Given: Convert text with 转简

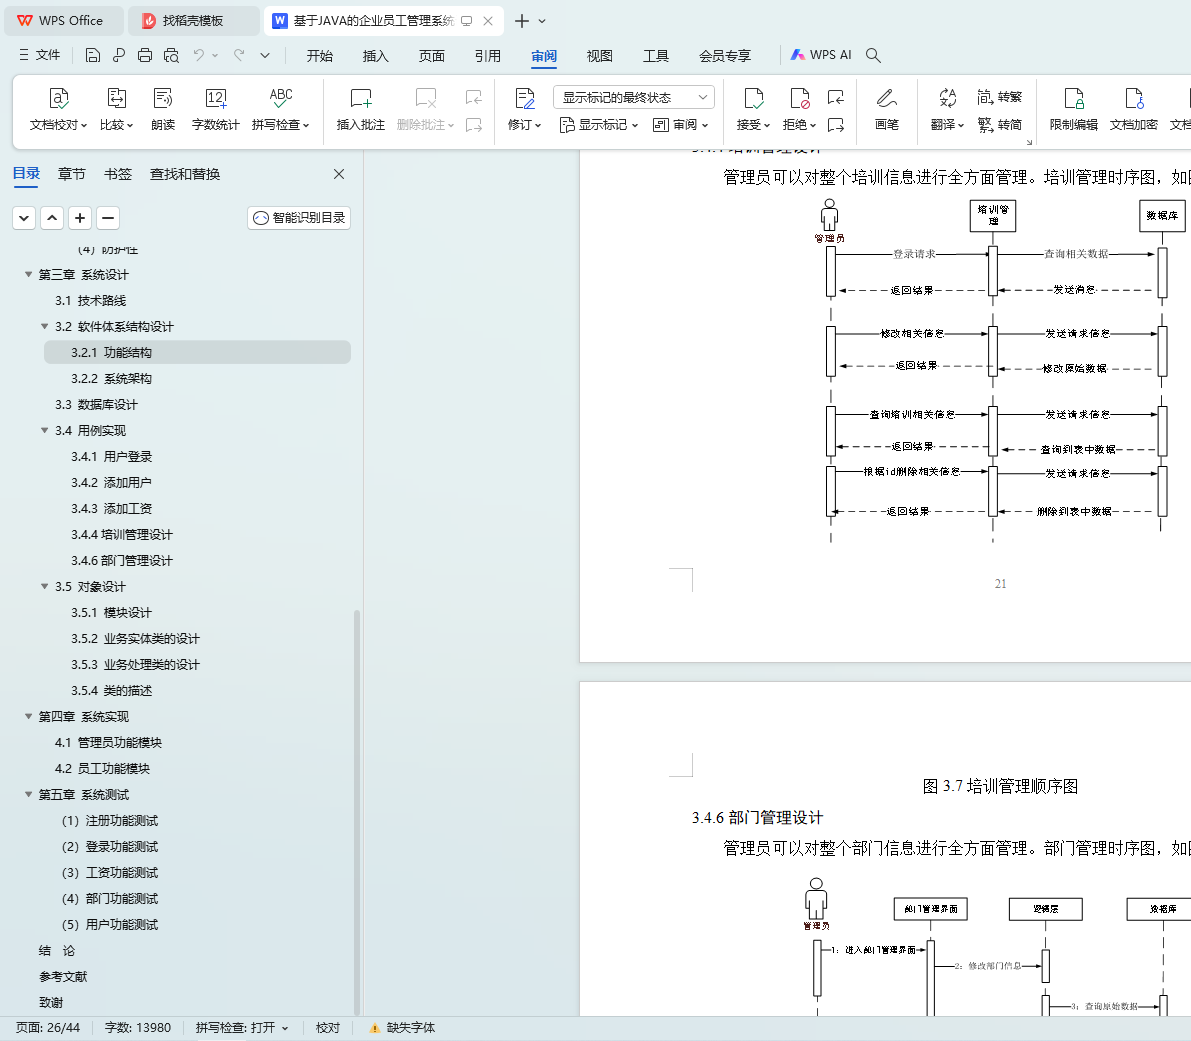Looking at the screenshot, I should pyautogui.click(x=1000, y=125).
